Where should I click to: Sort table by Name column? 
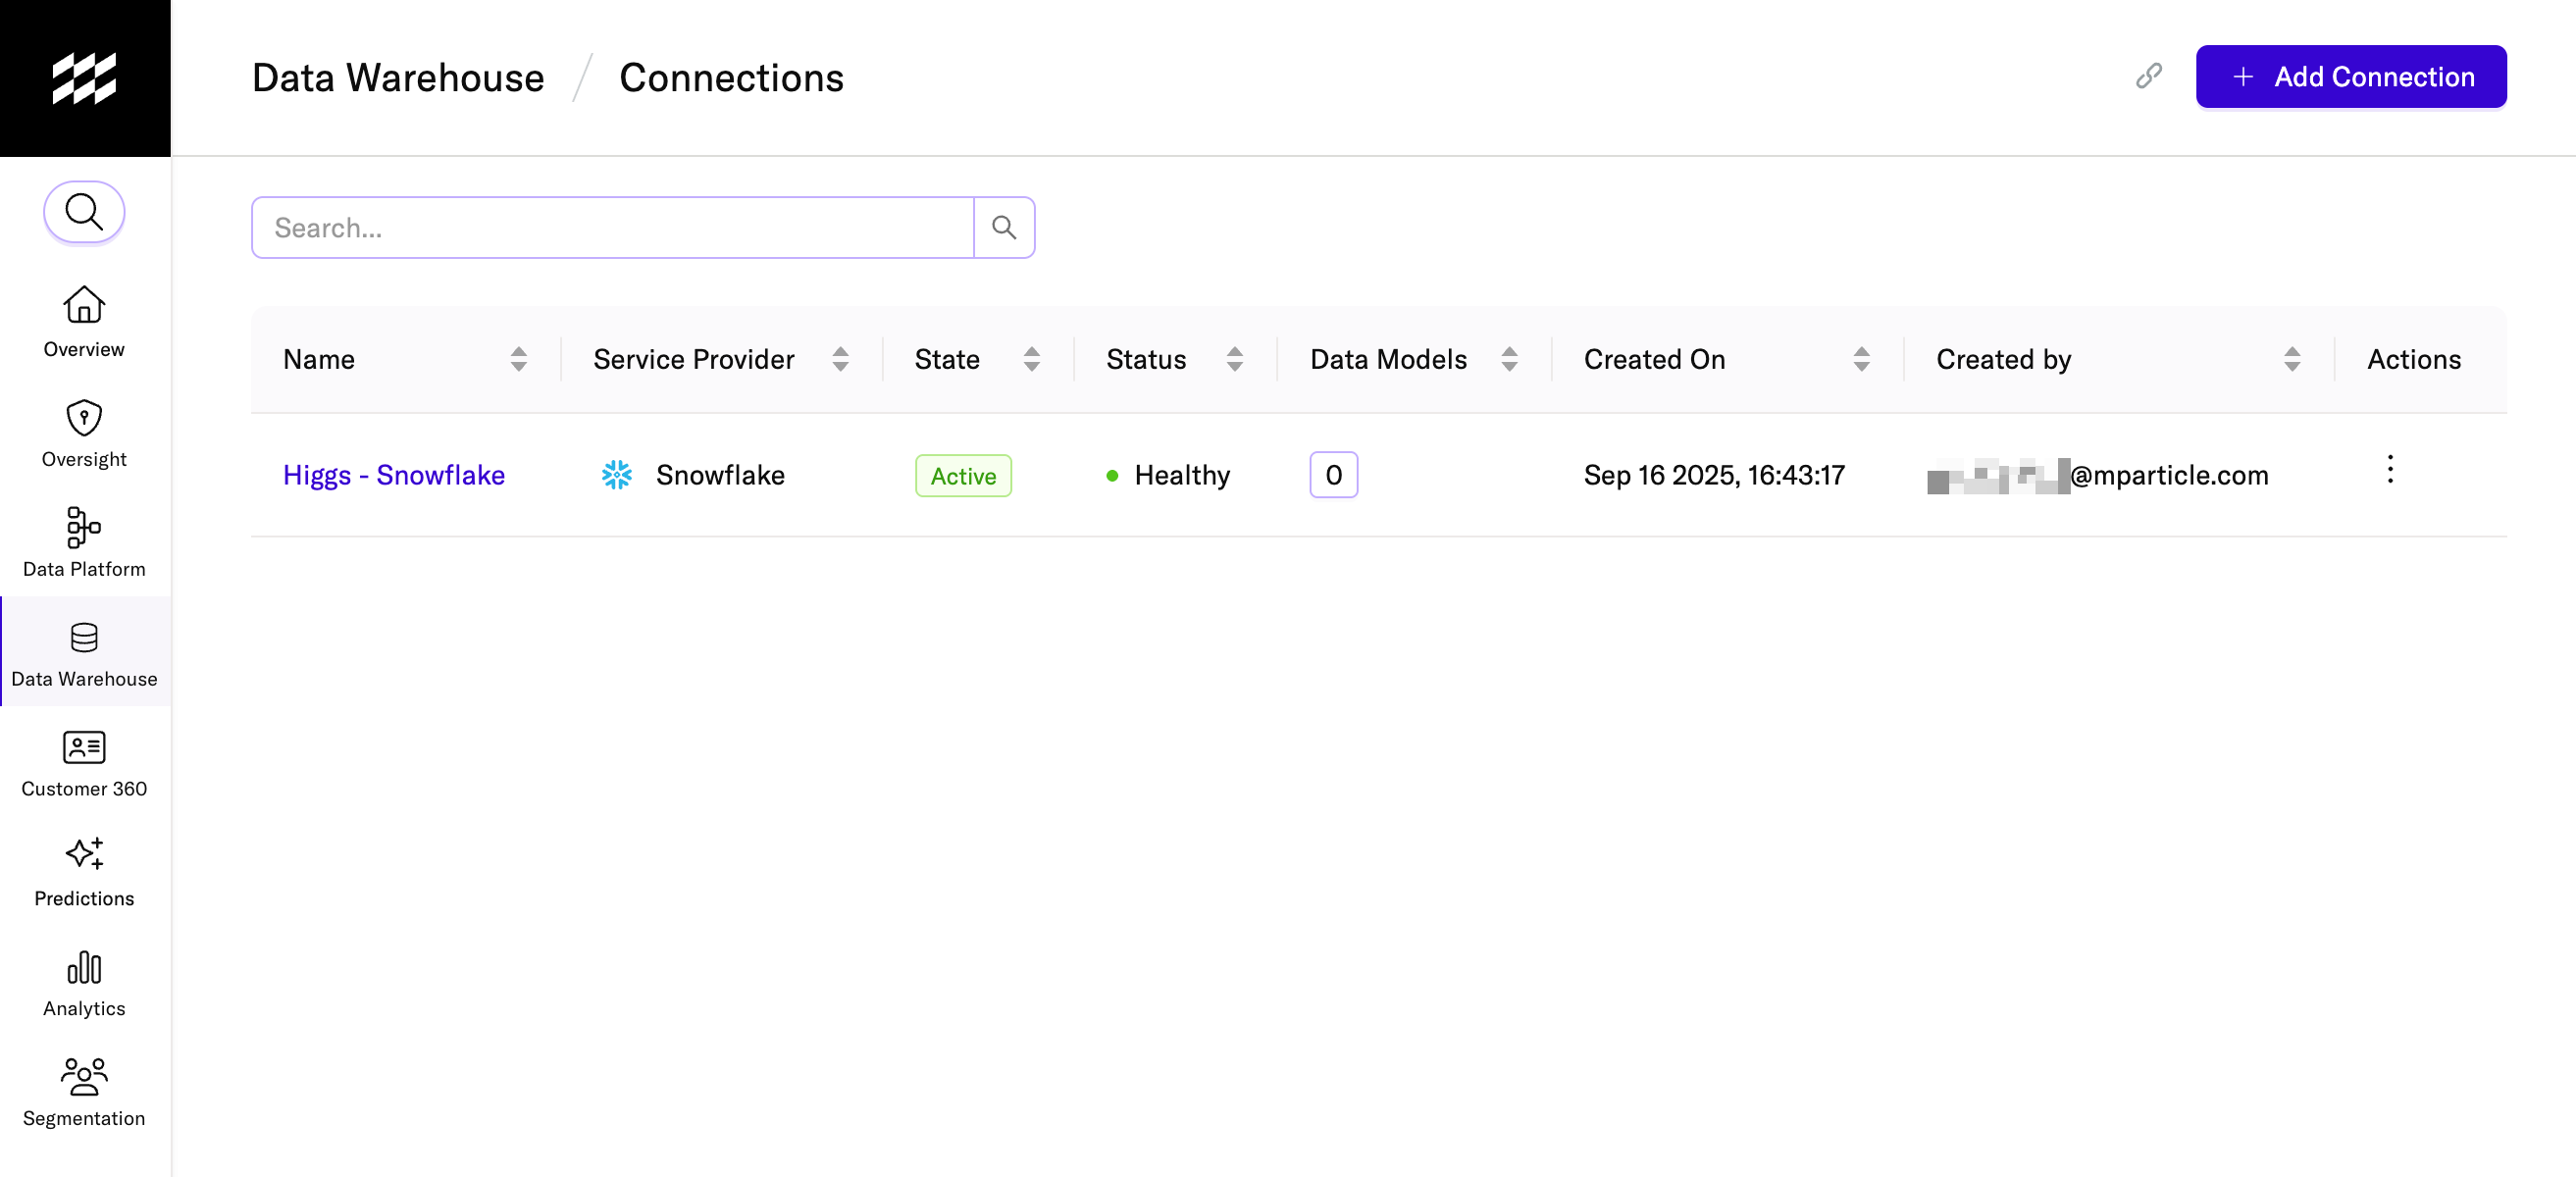tap(518, 359)
